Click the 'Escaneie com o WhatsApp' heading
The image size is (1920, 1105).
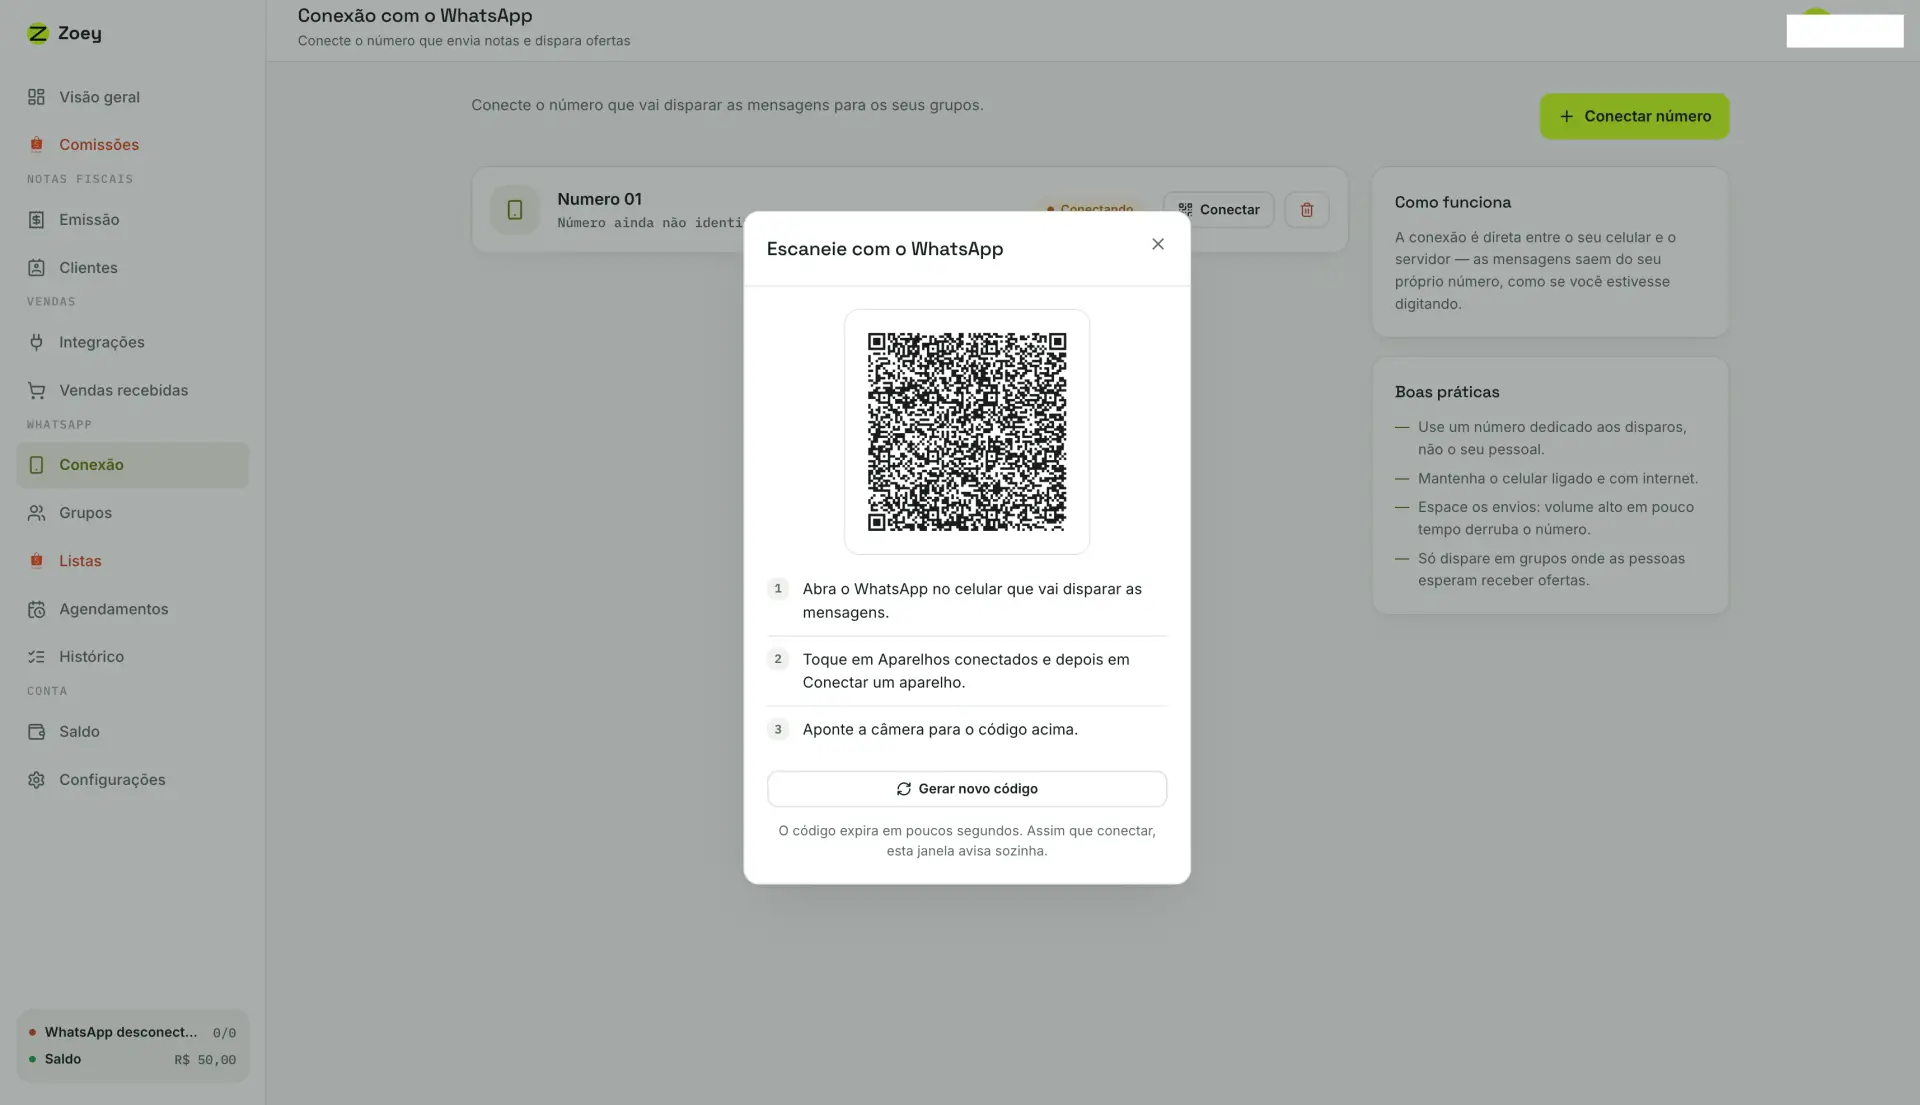(884, 249)
